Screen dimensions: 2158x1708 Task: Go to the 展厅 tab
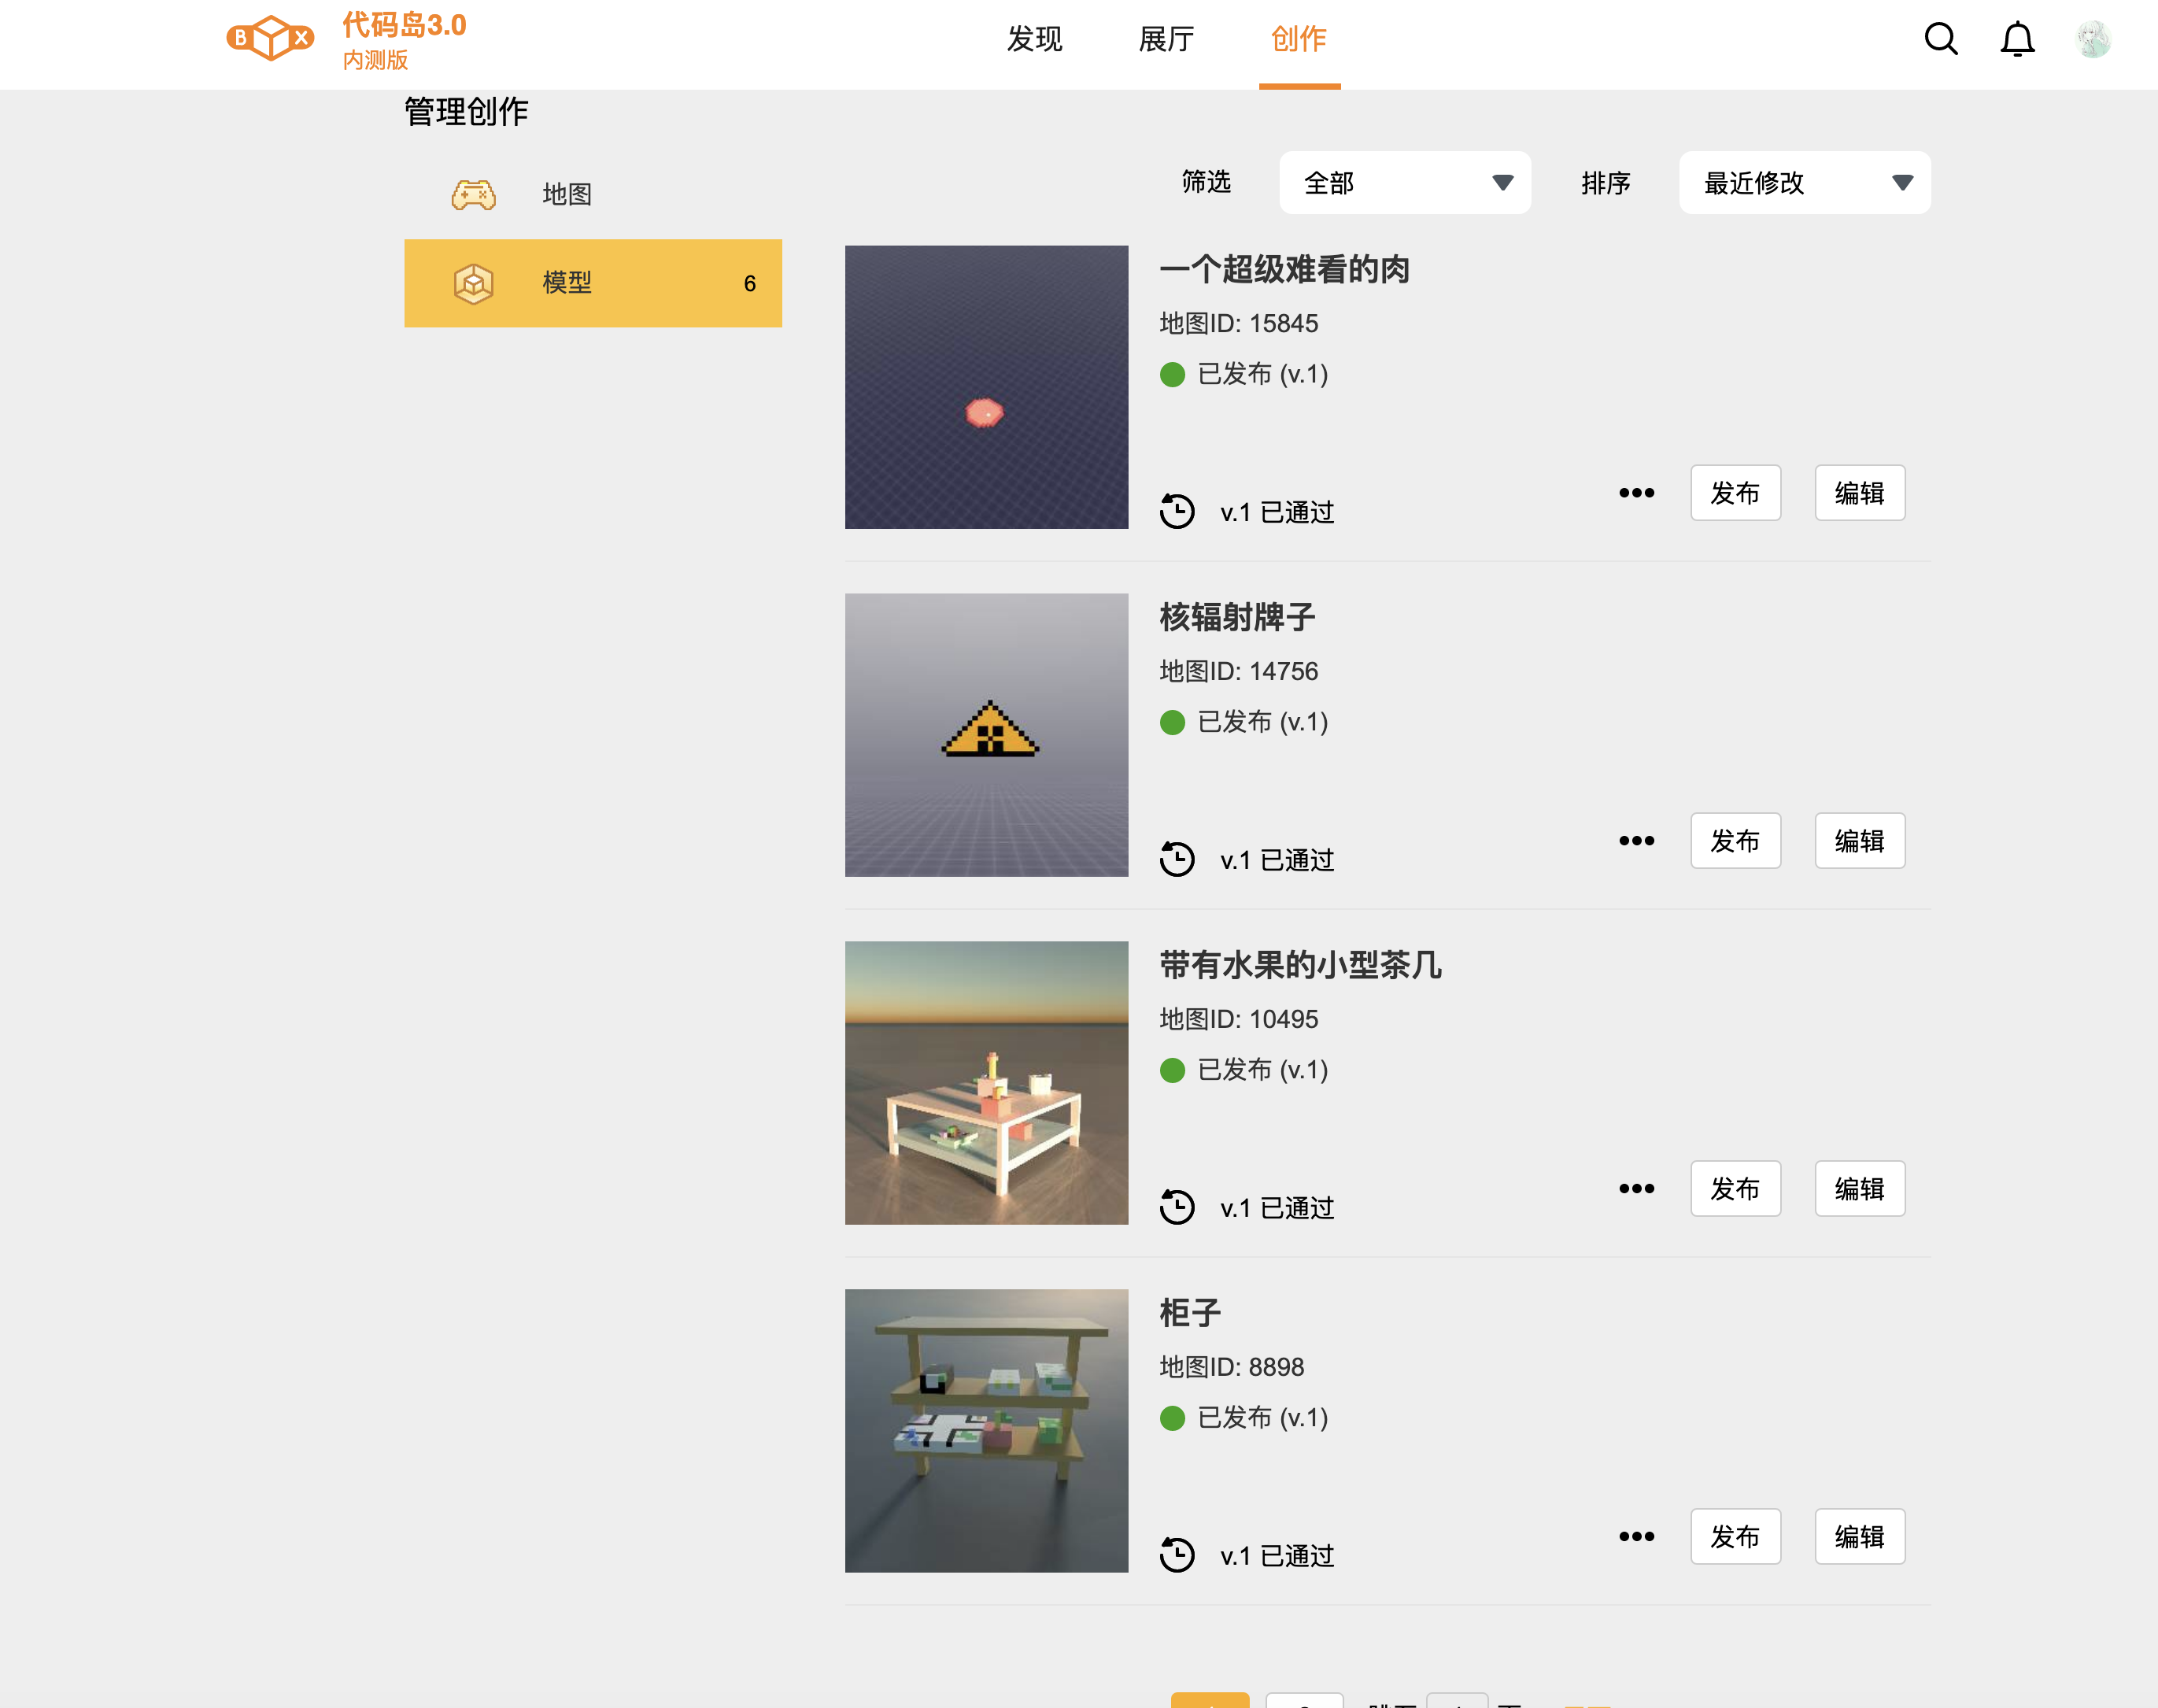click(x=1166, y=40)
